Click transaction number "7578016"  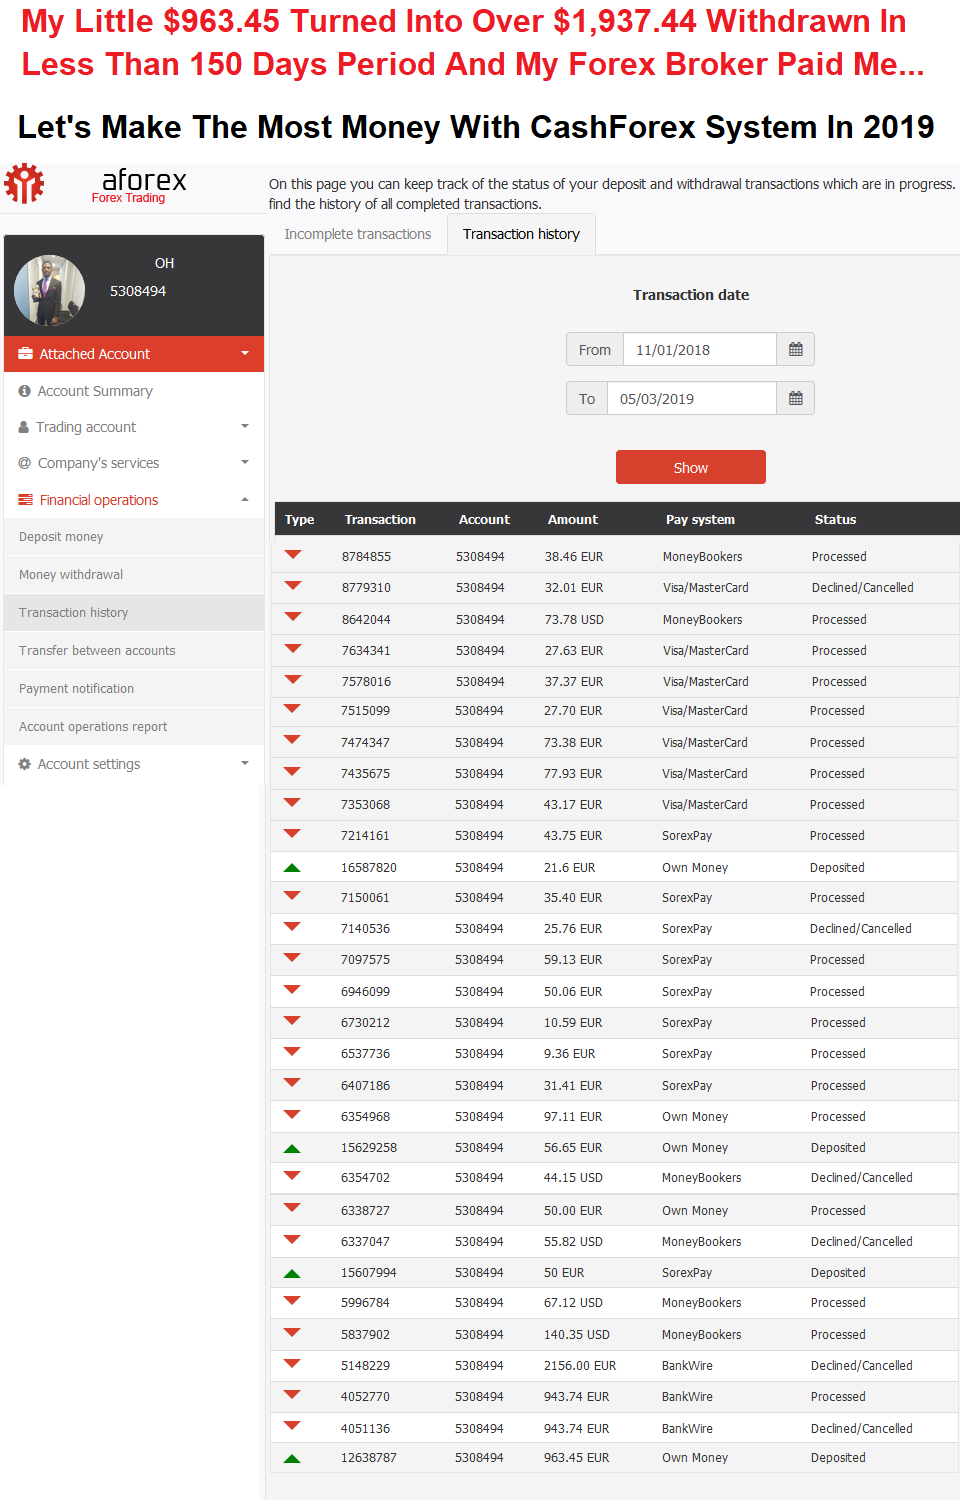click(366, 682)
